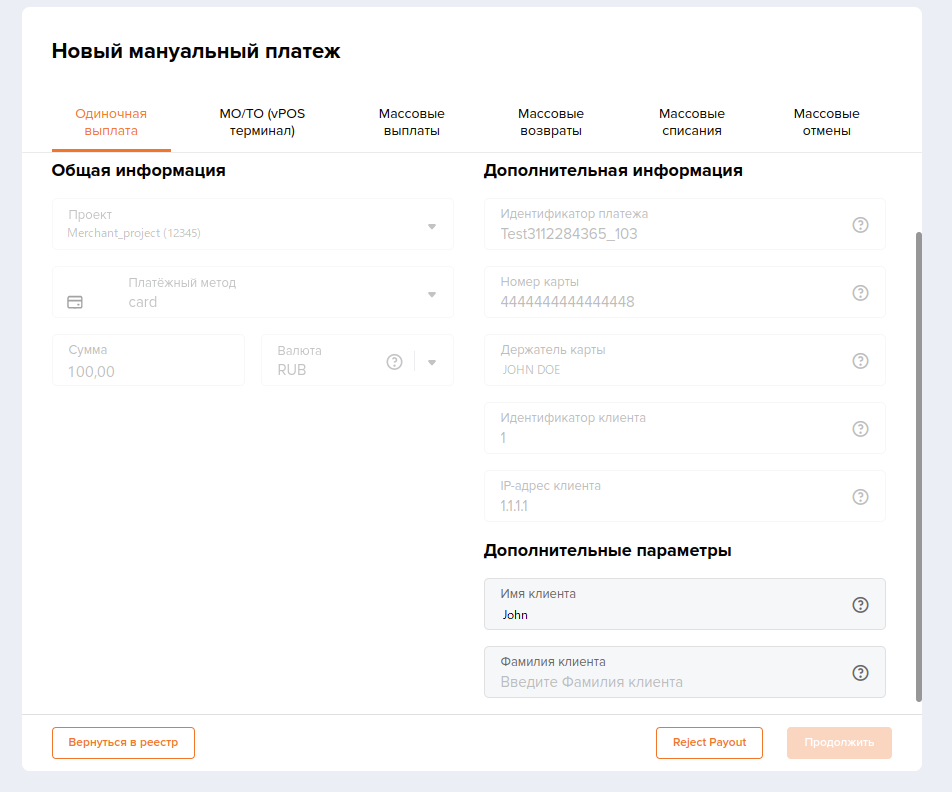Show help for Держатель карты field
Image resolution: width=952 pixels, height=792 pixels.
860,361
